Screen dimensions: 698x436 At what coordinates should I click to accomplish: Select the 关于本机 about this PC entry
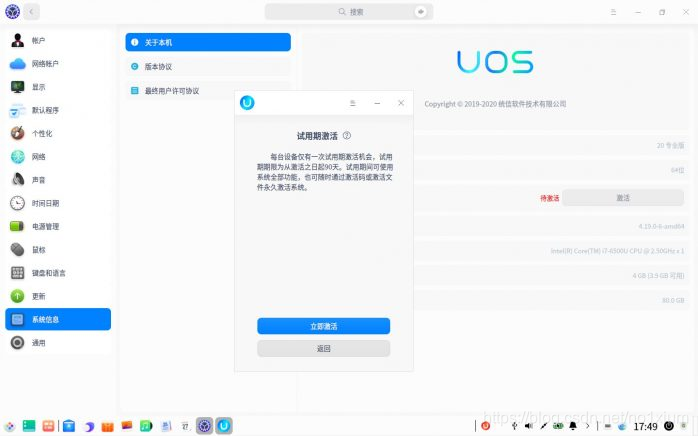[208, 42]
